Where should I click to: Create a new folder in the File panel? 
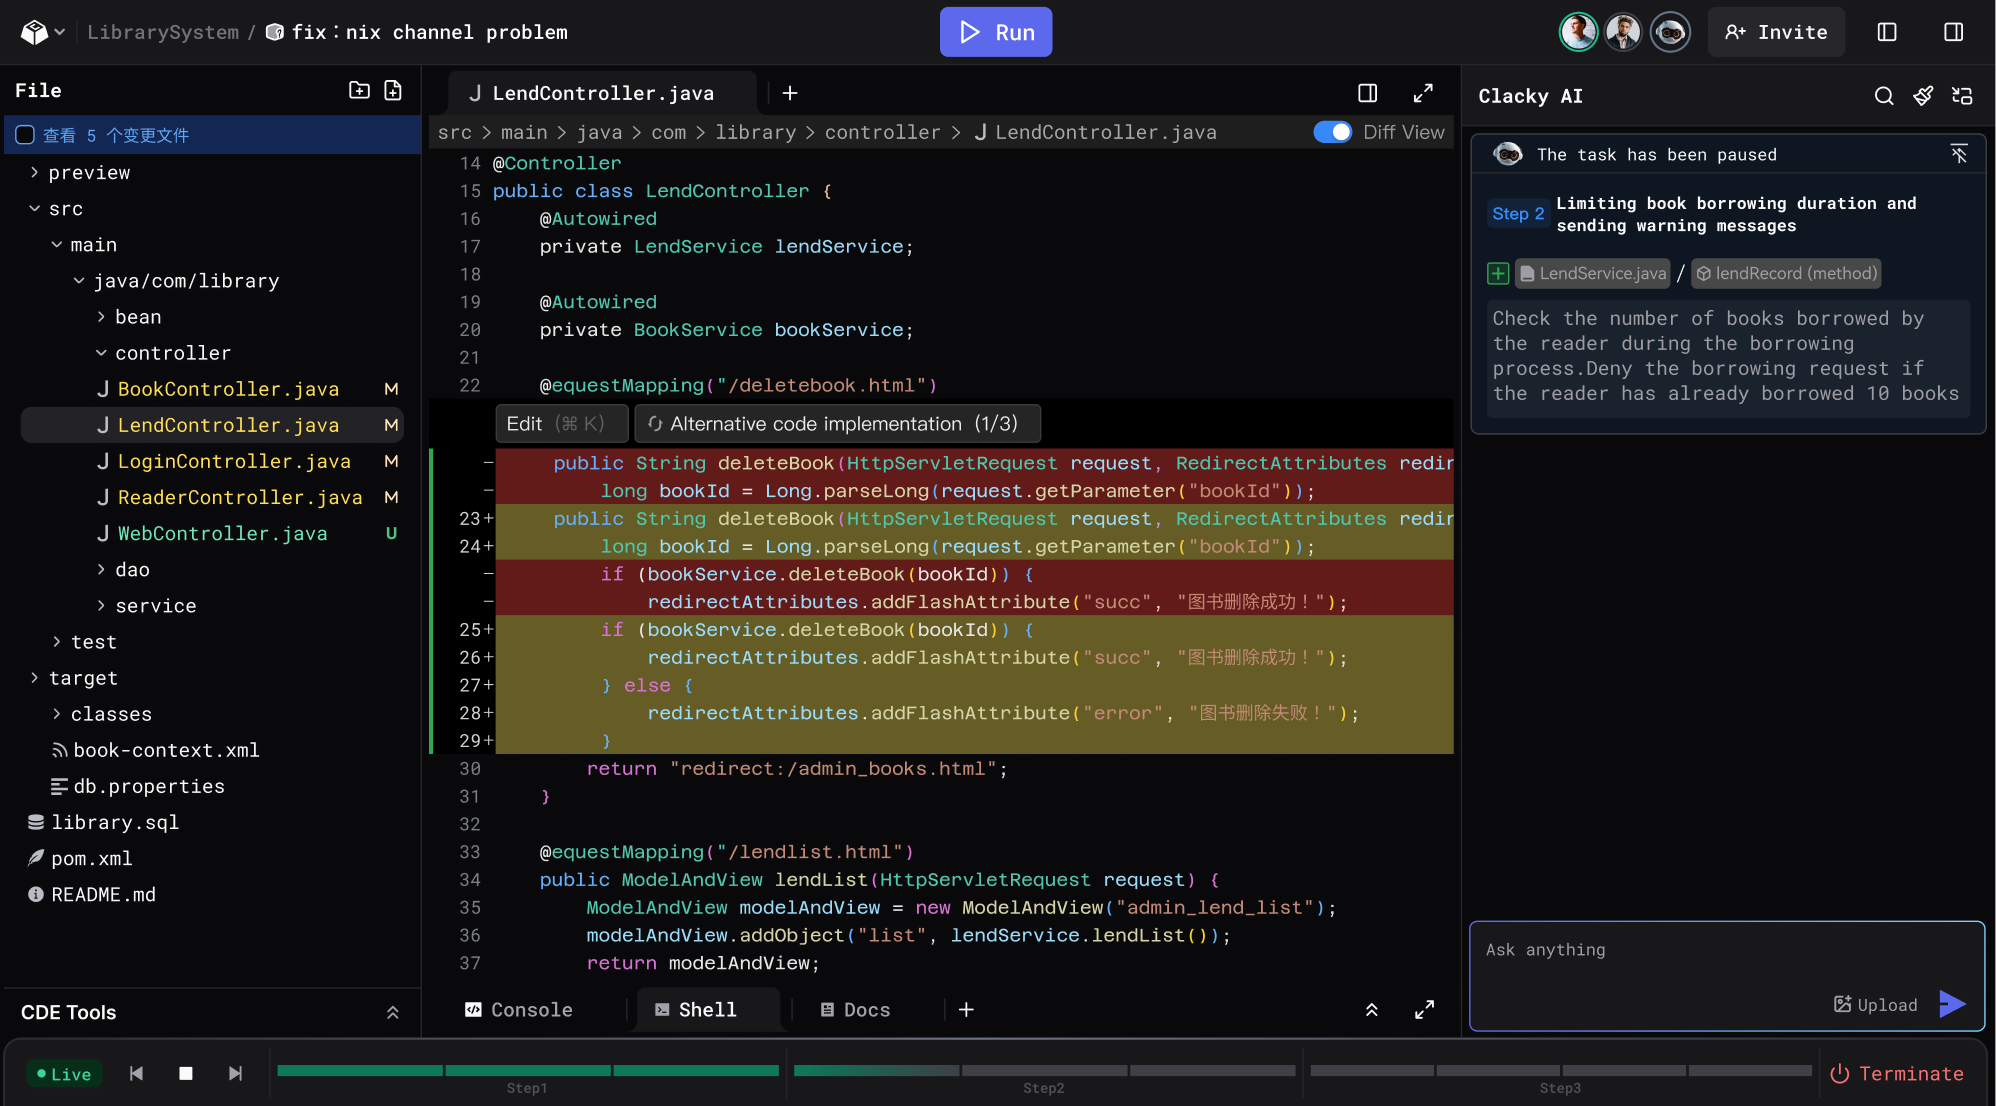(359, 90)
